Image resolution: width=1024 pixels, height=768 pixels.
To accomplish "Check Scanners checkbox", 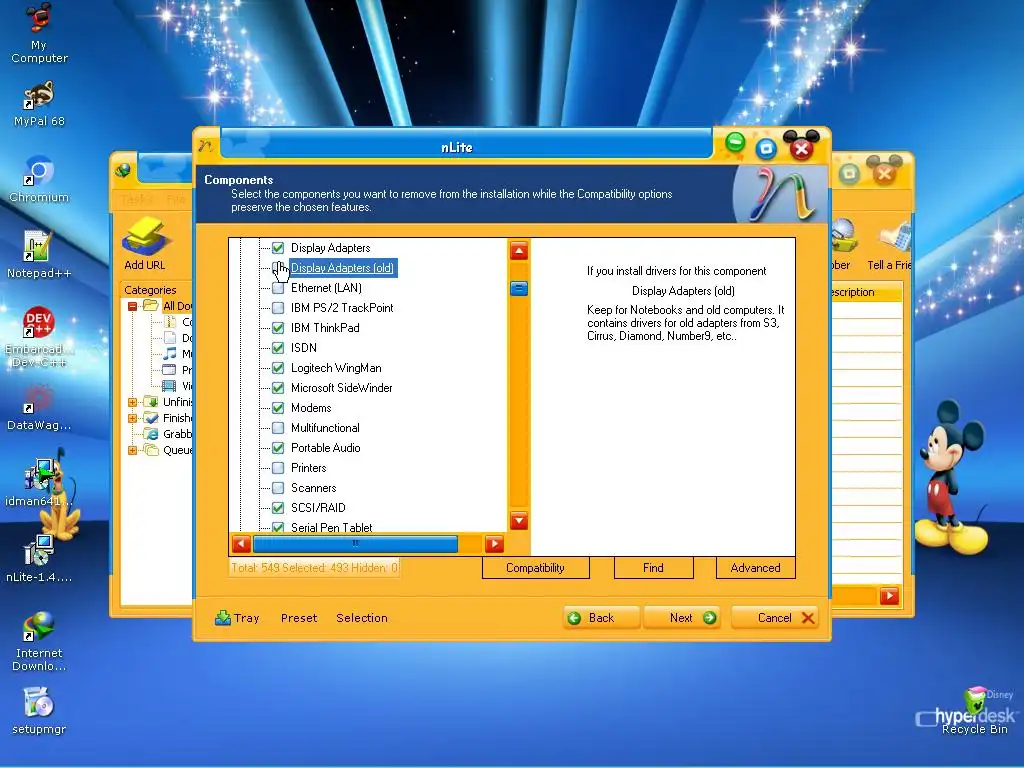I will tap(278, 488).
